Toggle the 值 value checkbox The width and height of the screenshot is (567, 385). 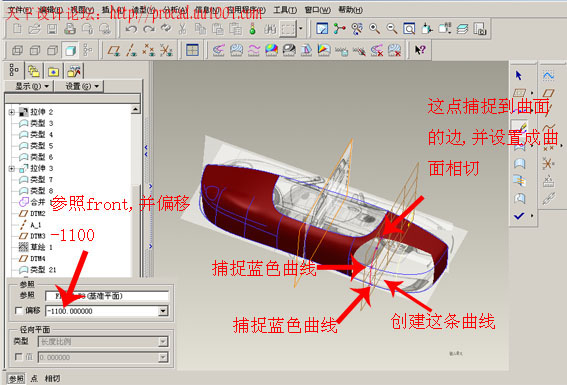(x=18, y=357)
